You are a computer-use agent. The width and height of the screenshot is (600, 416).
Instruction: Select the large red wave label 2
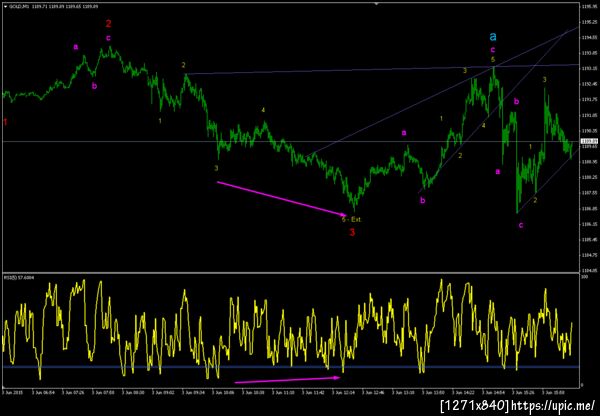(x=108, y=24)
